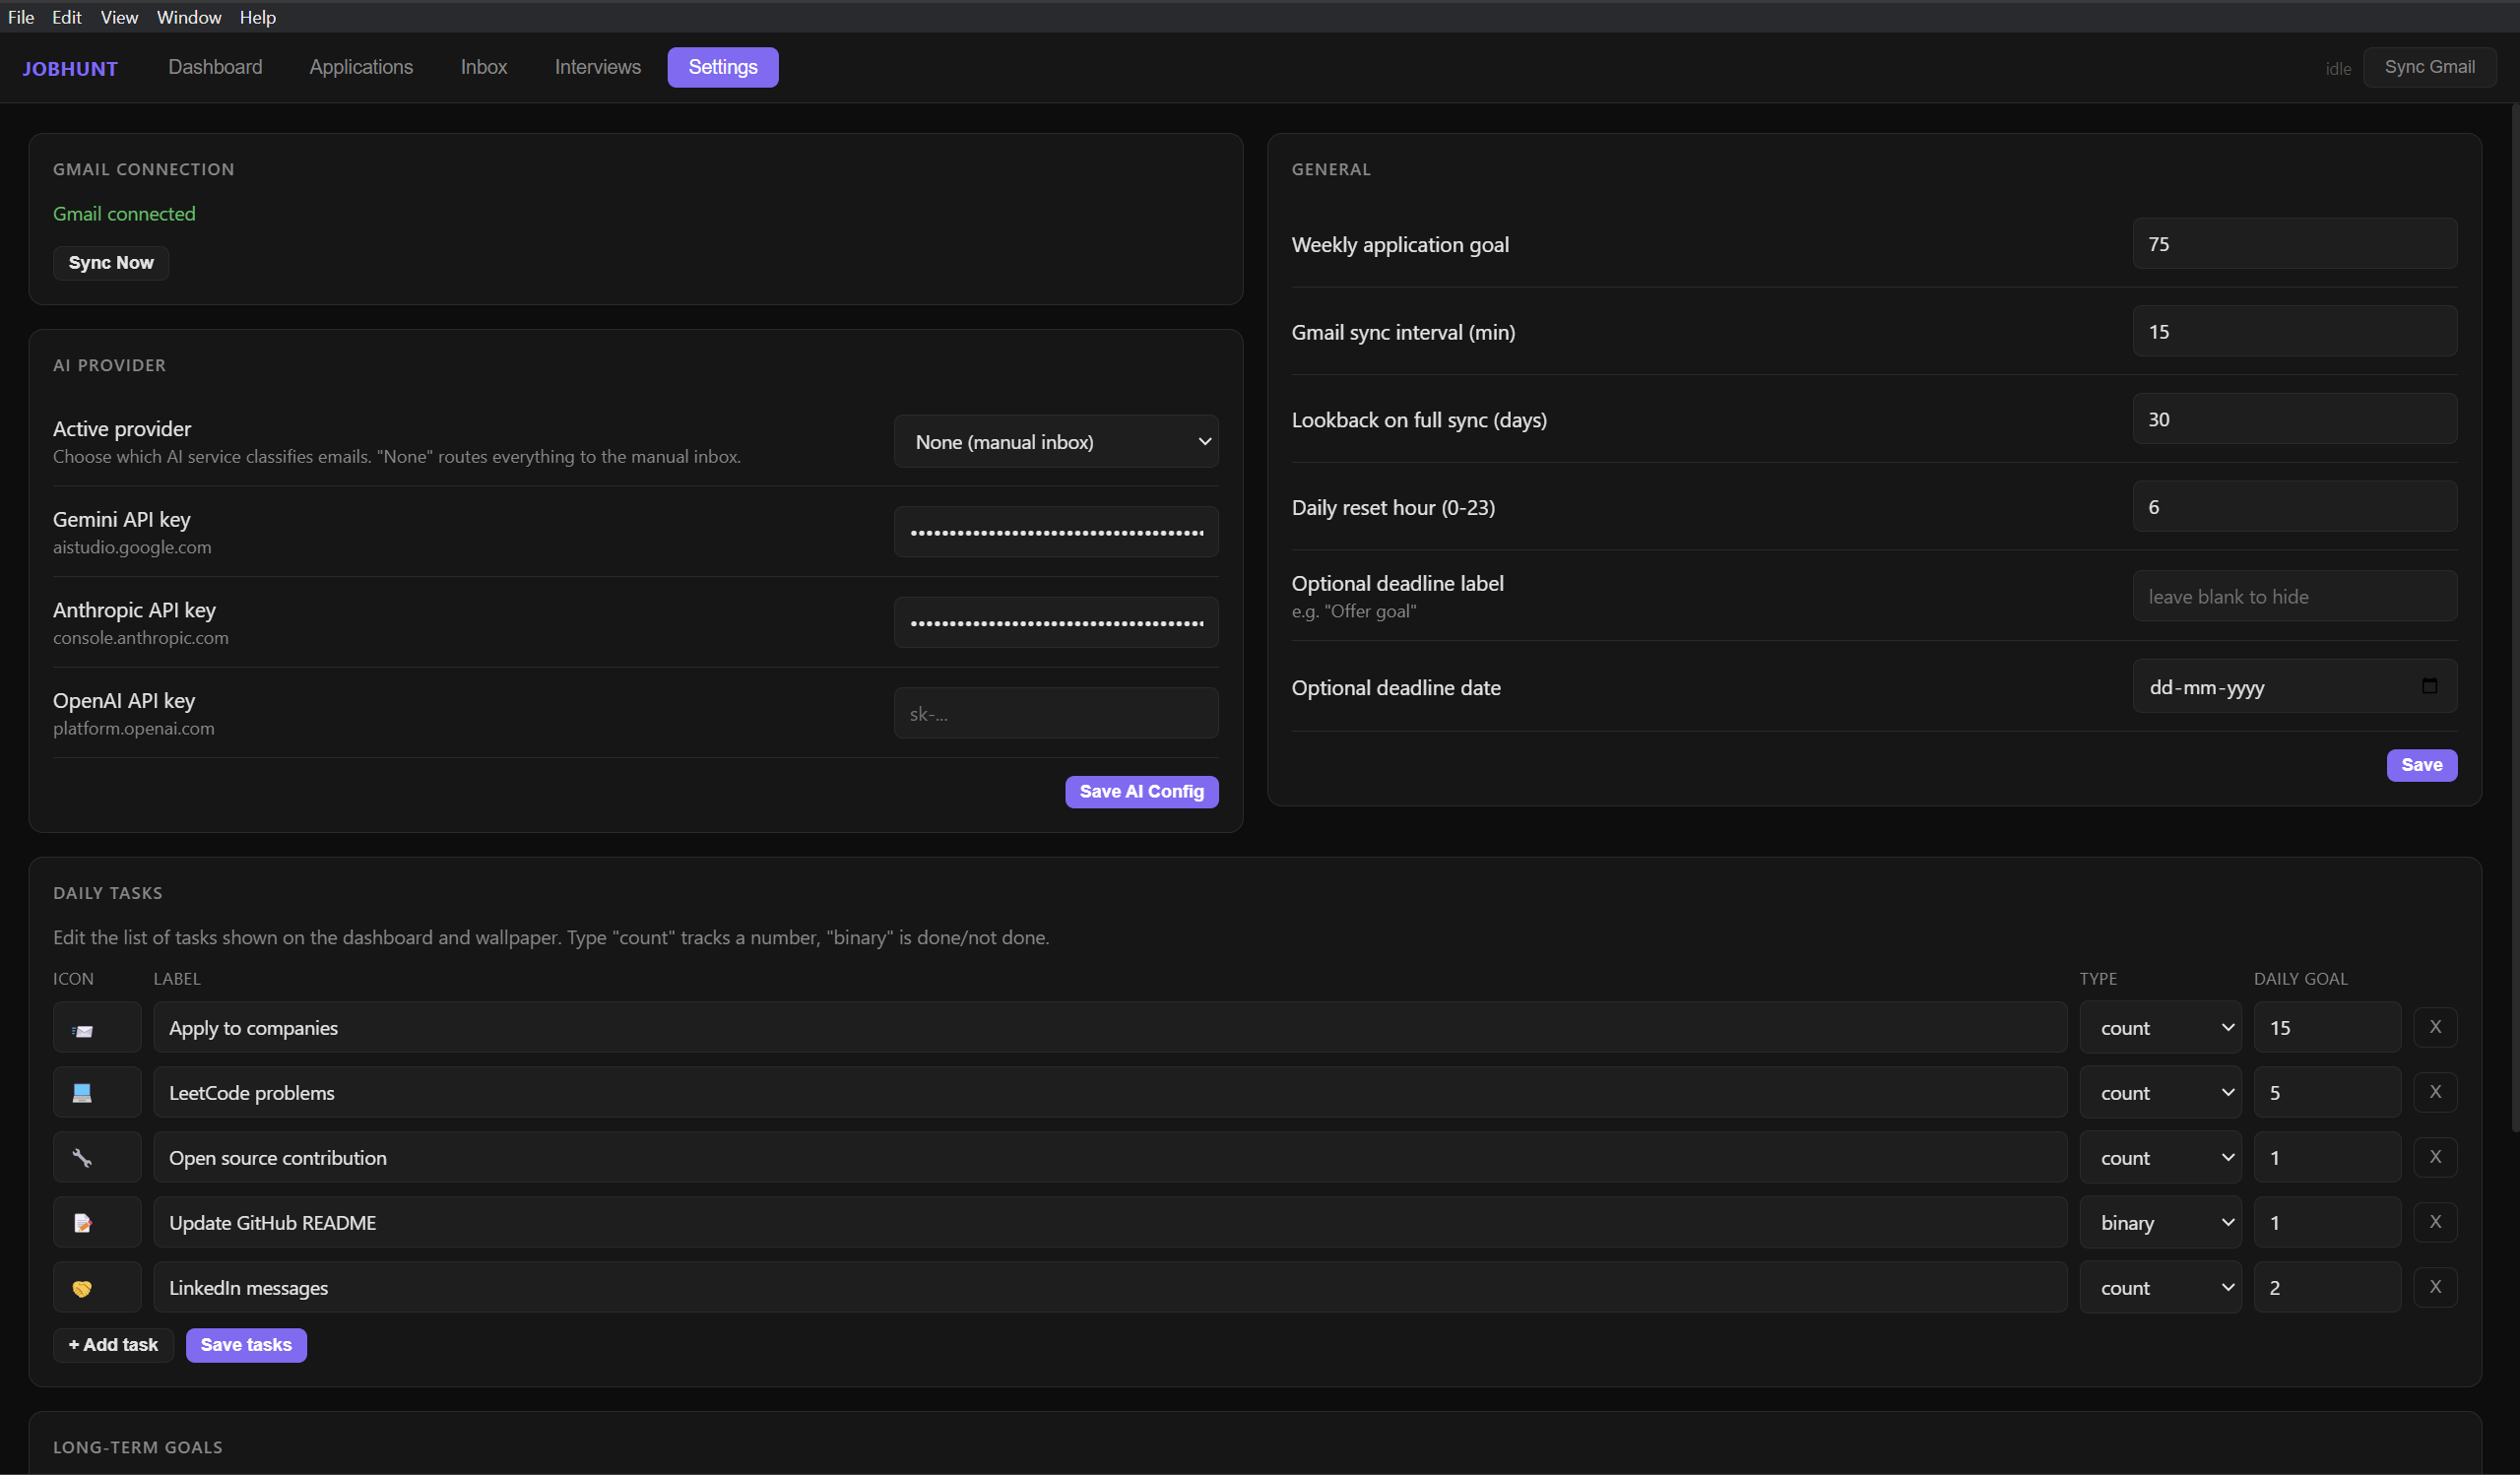The height and width of the screenshot is (1475, 2520).
Task: Open the Inbox tab
Action: (x=484, y=67)
